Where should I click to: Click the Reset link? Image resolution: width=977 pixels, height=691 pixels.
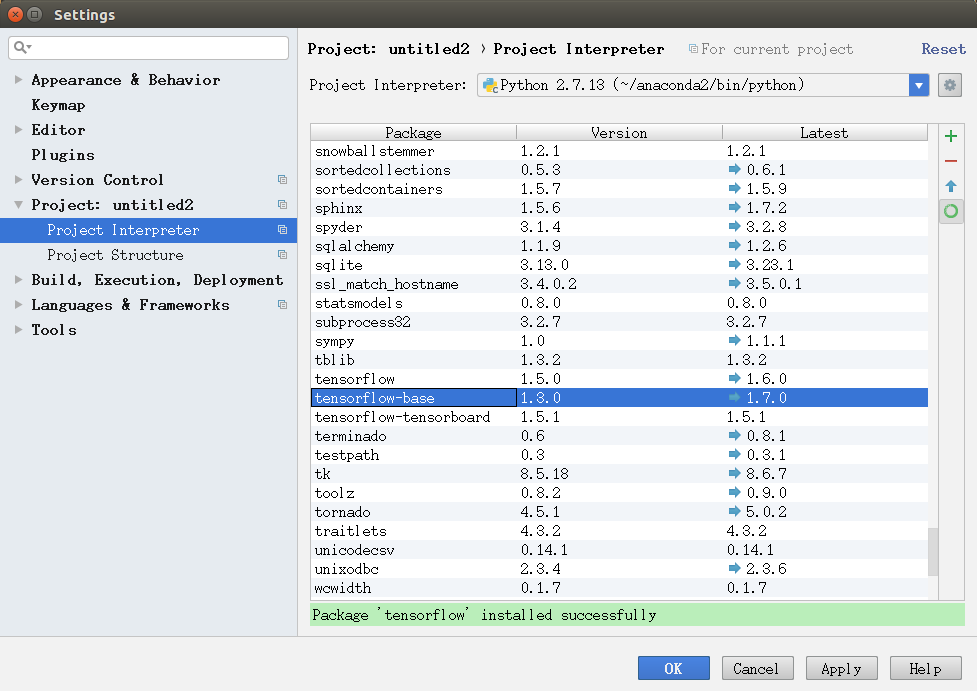[943, 49]
